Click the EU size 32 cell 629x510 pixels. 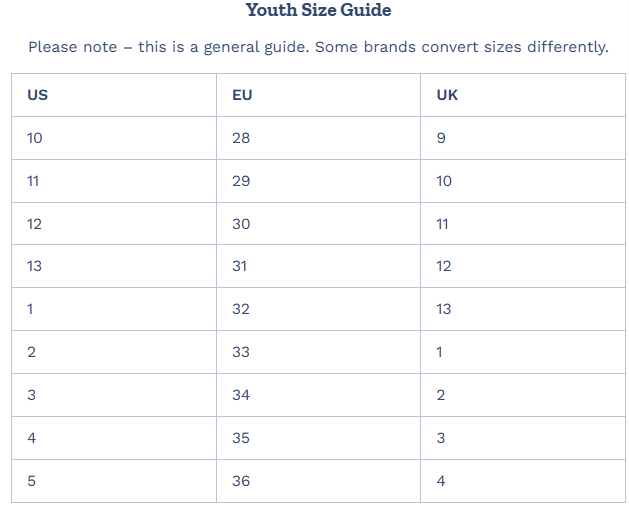pyautogui.click(x=319, y=309)
